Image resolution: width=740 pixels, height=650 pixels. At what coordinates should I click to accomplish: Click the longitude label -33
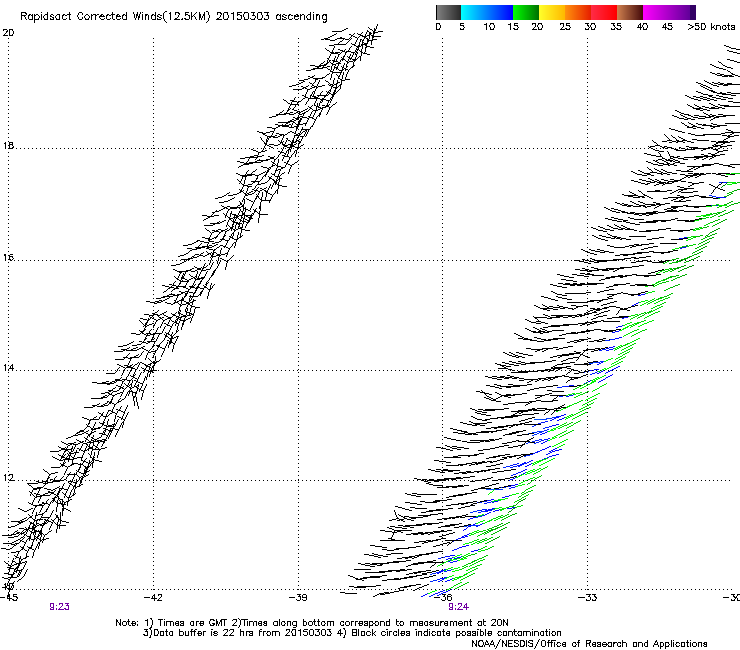pos(588,598)
